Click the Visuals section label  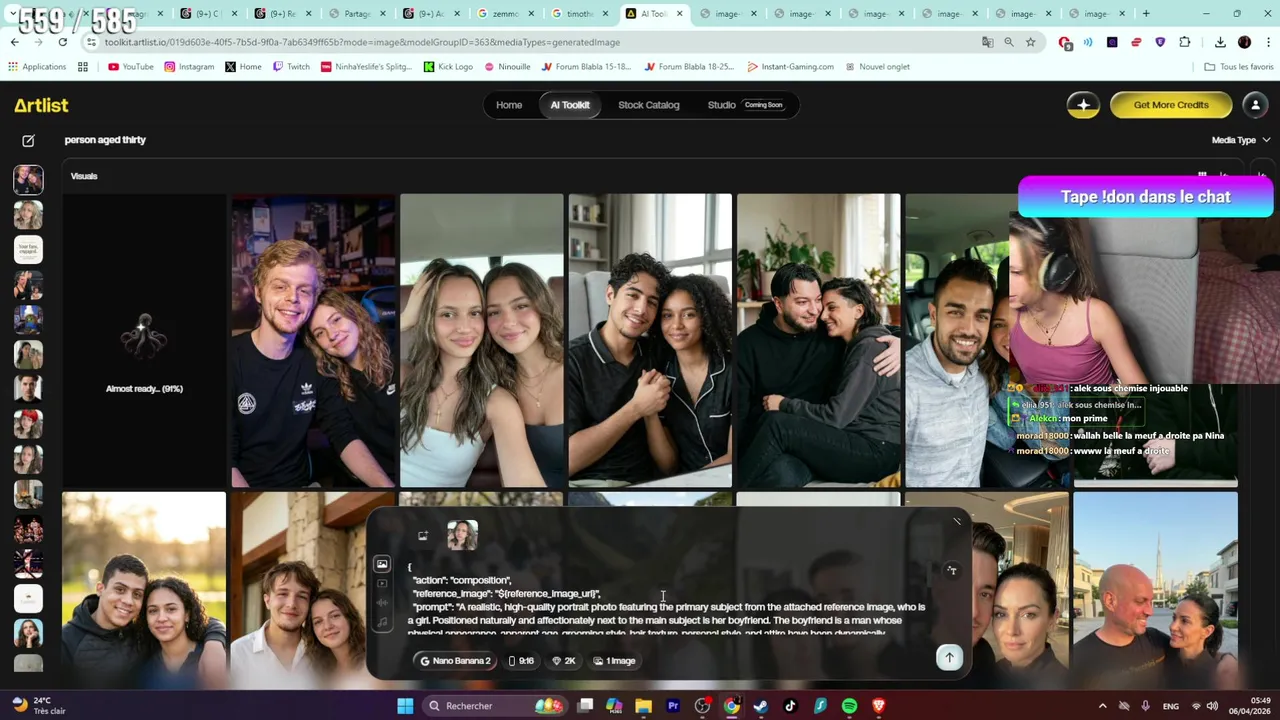84,176
